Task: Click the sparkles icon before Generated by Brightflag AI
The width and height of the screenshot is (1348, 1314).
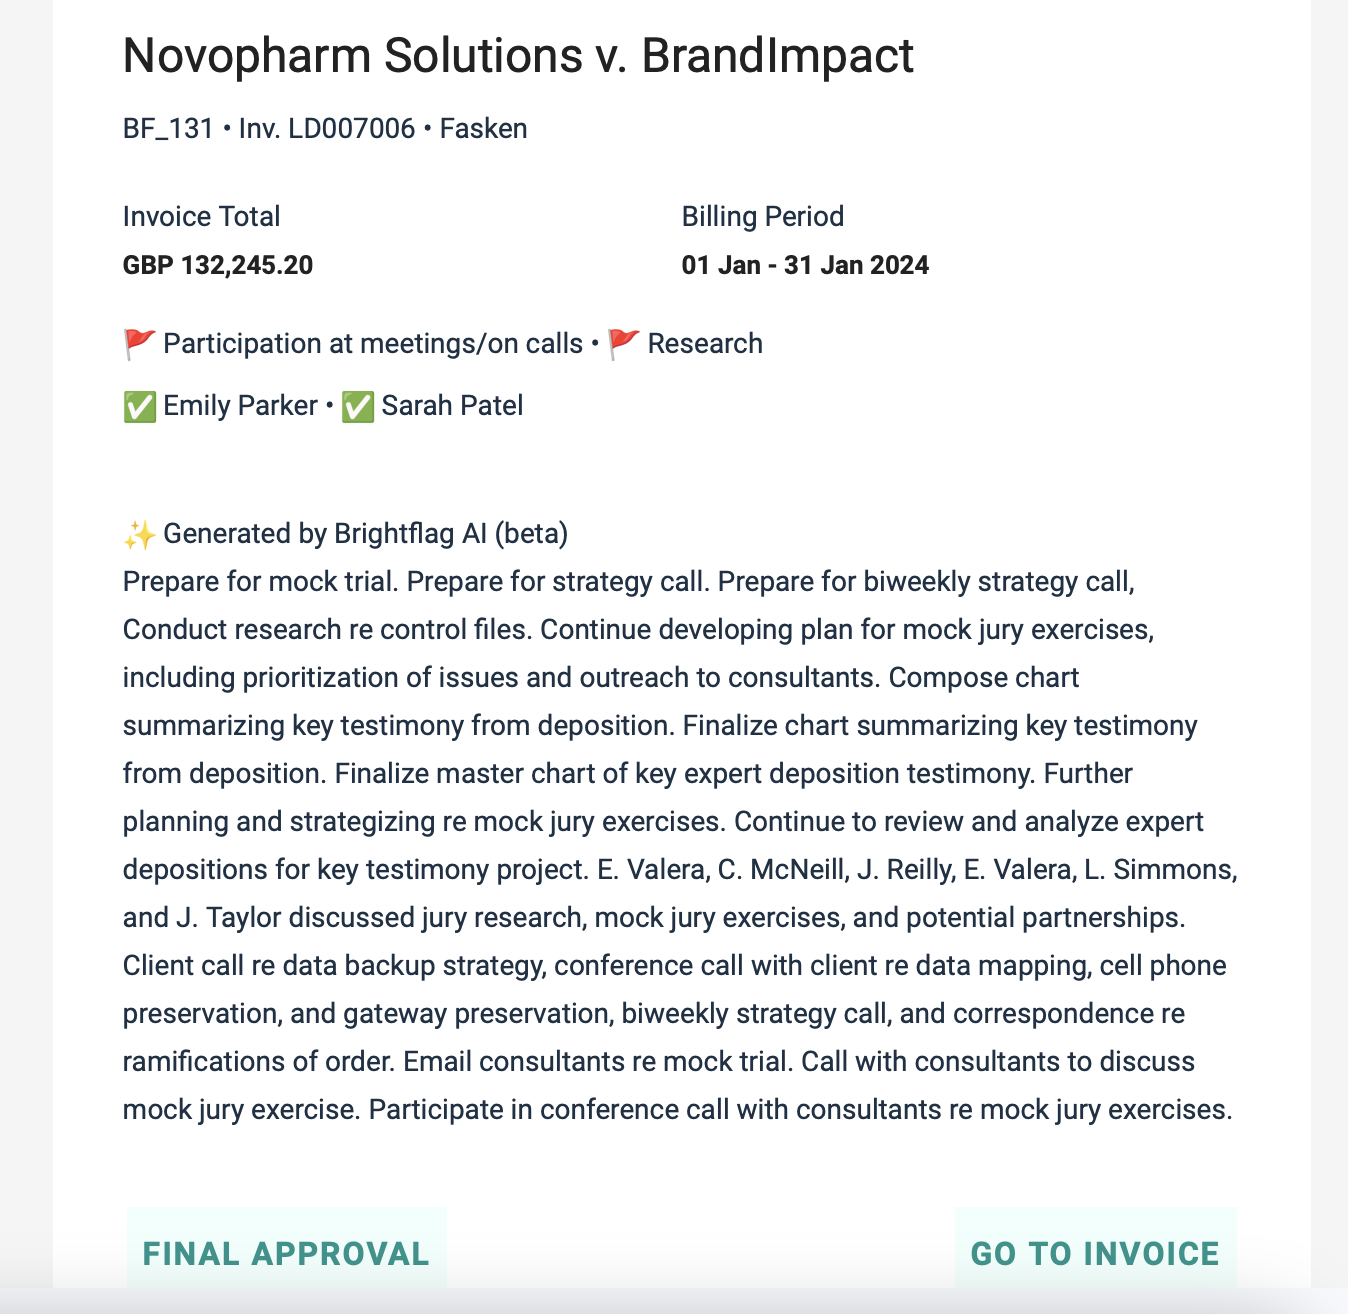Action: 139,534
